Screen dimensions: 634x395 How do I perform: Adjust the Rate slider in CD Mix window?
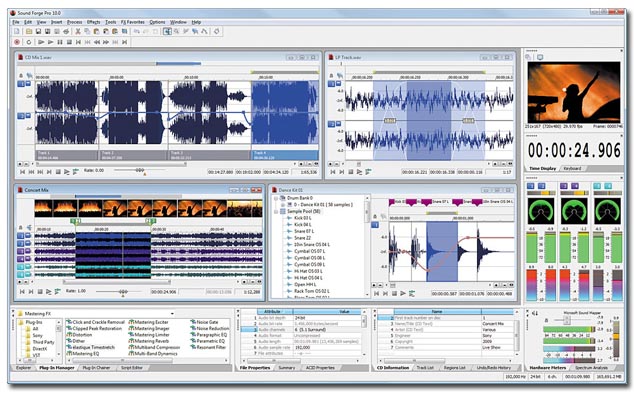coord(139,171)
